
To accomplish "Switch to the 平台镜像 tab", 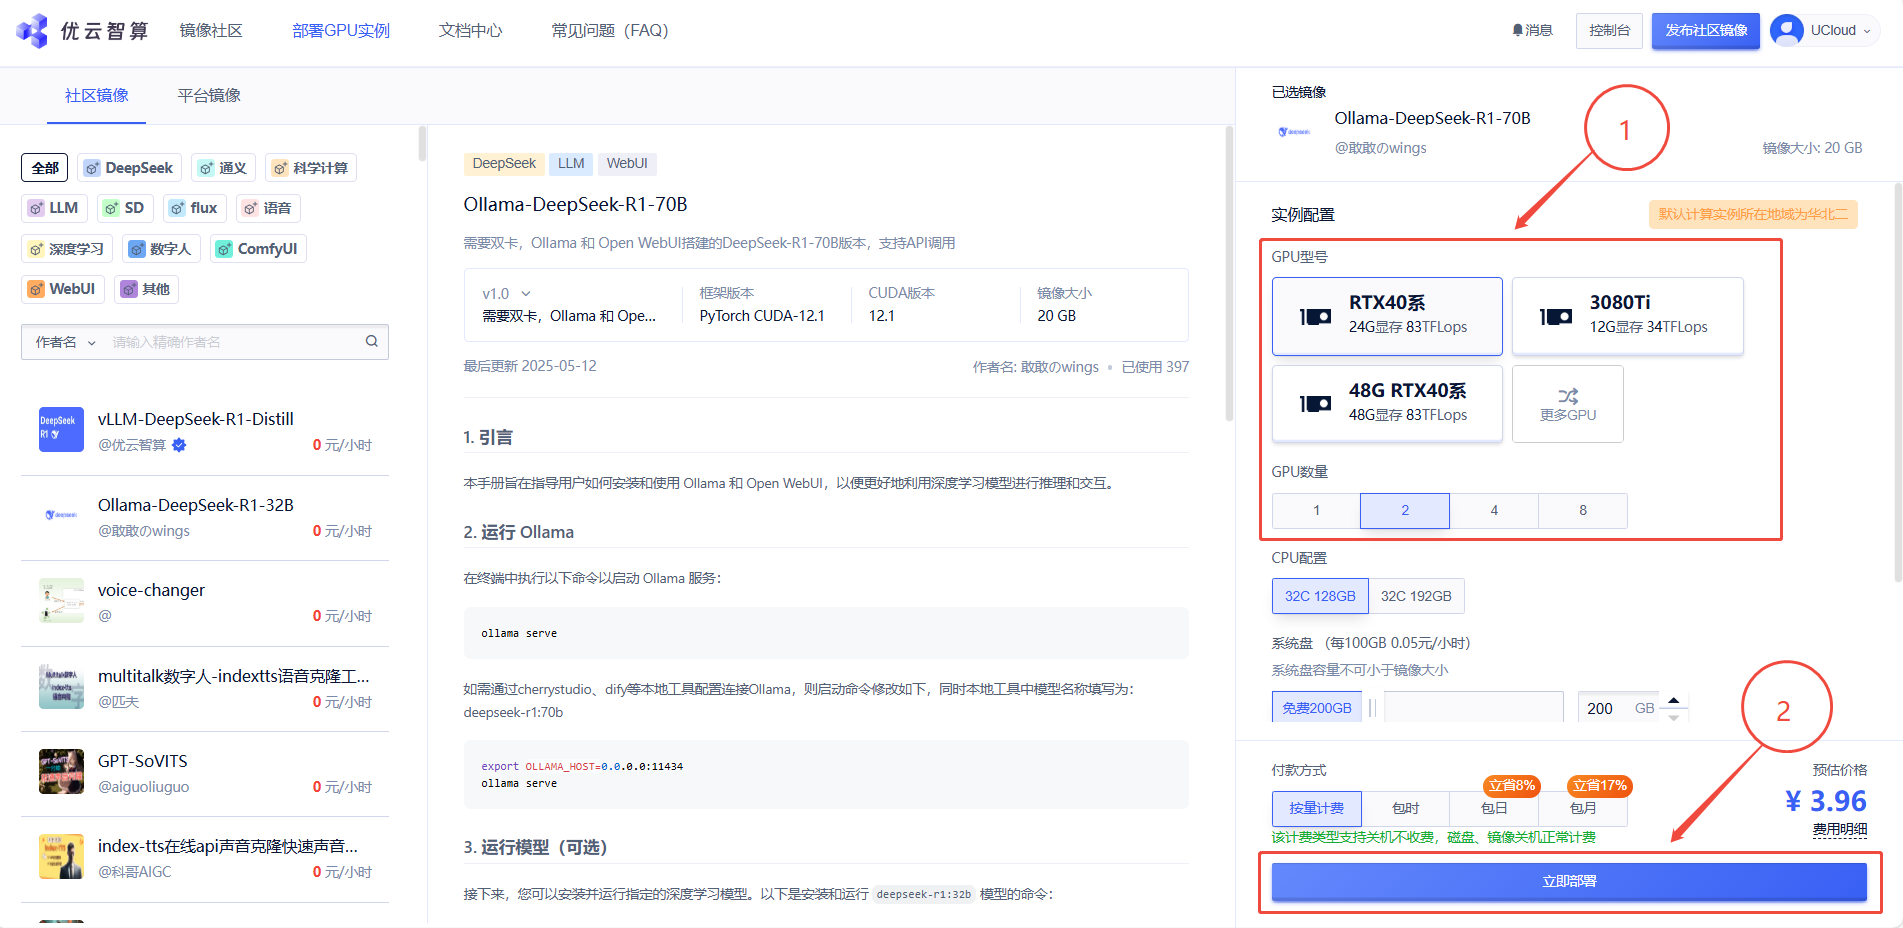I will pyautogui.click(x=209, y=96).
